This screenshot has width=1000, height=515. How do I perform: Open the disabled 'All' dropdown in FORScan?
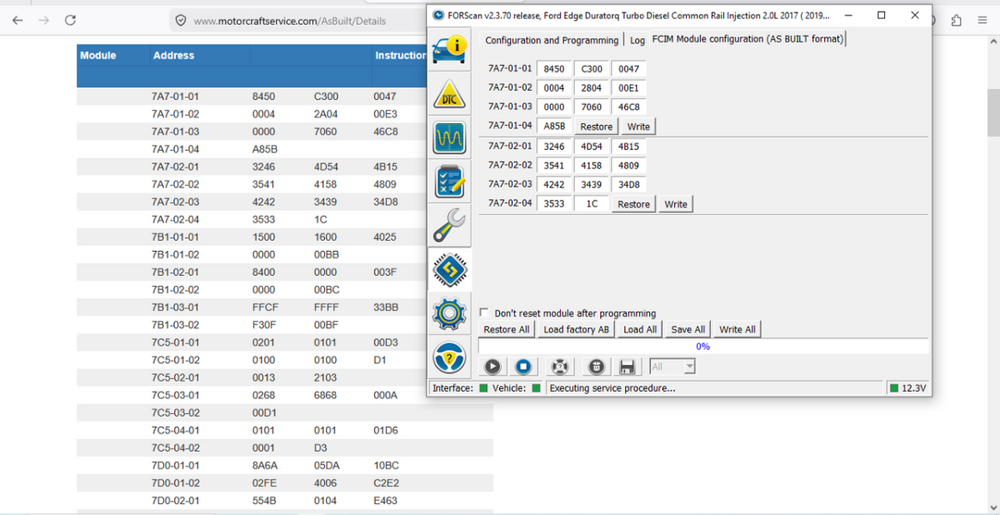[672, 366]
